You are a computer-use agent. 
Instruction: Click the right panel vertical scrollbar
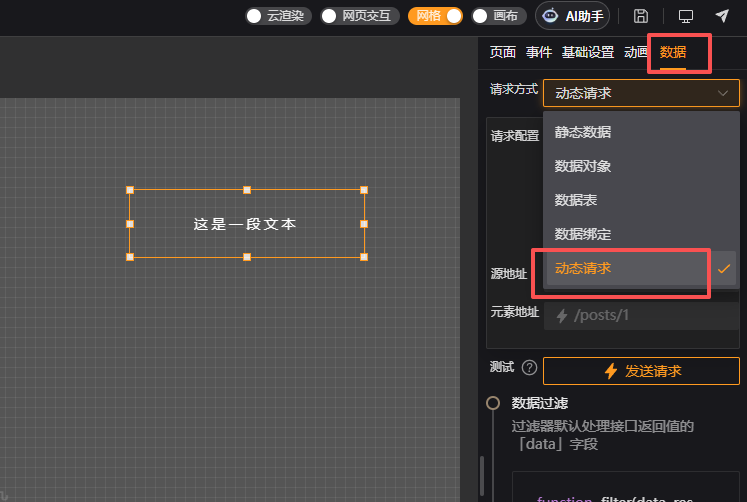point(482,476)
